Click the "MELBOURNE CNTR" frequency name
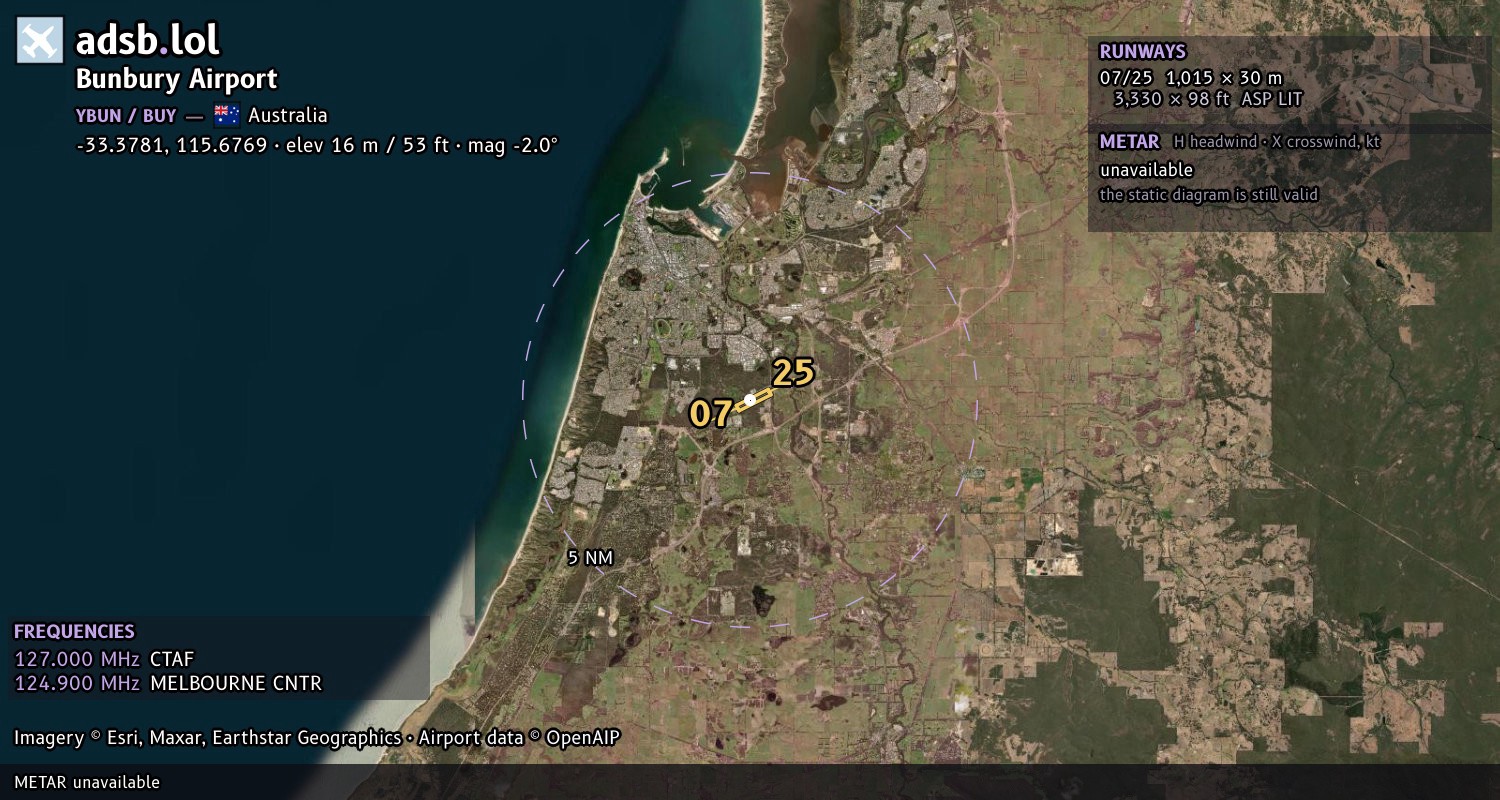The height and width of the screenshot is (800, 1500). tap(236, 684)
